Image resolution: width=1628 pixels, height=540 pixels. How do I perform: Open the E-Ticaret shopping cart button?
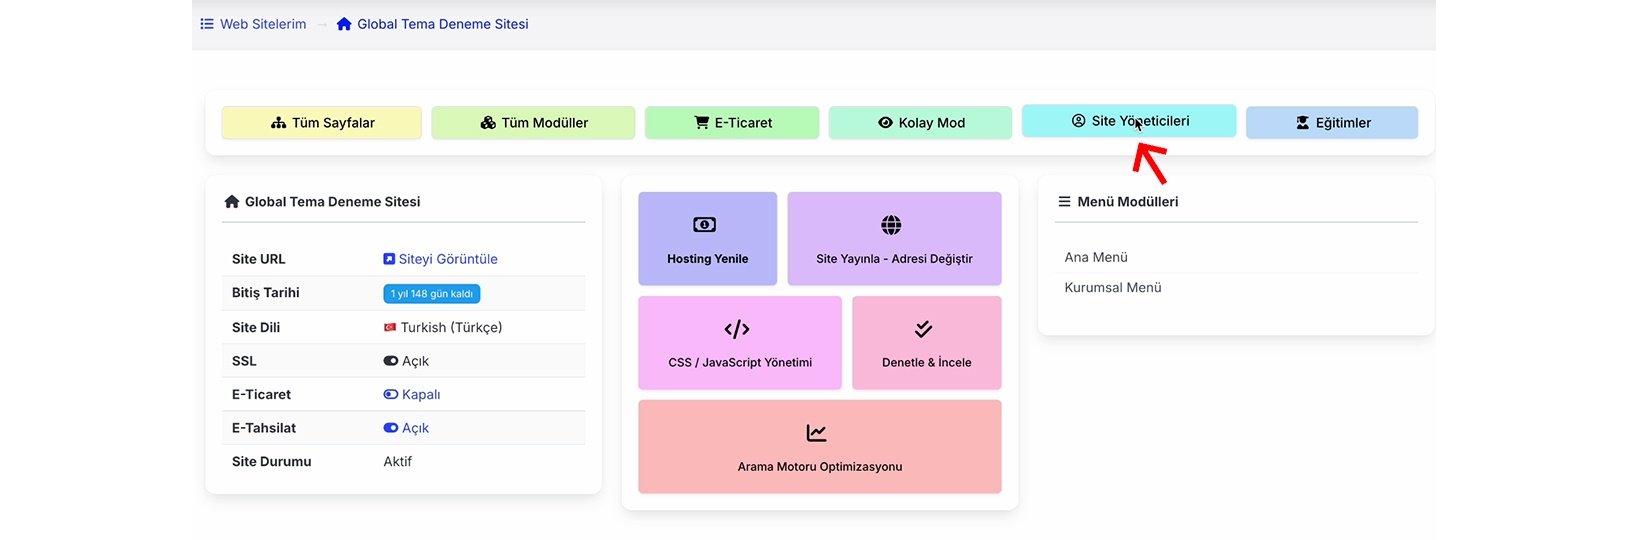[732, 123]
